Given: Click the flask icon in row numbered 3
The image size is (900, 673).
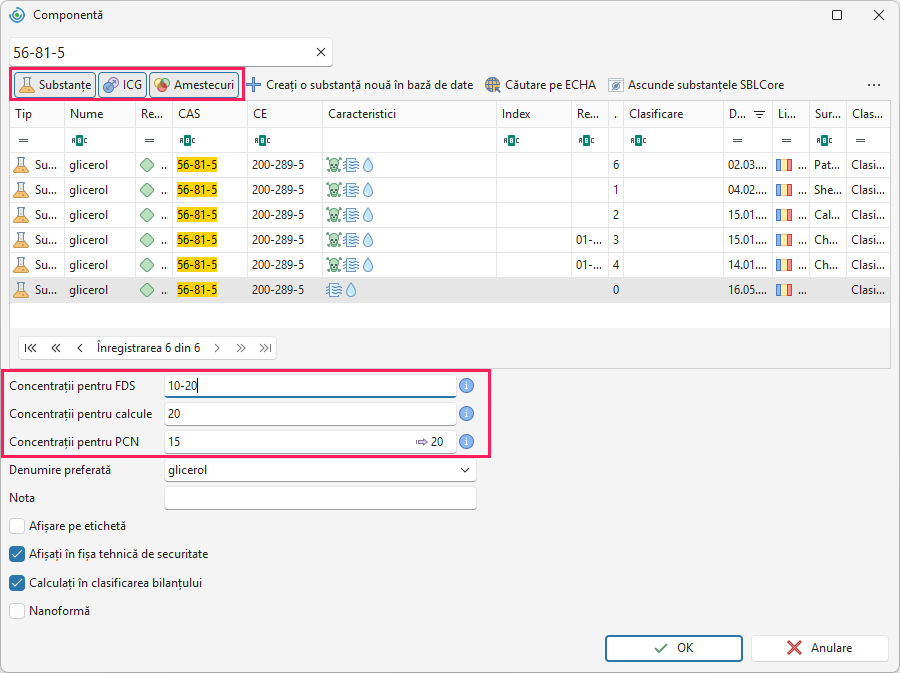Looking at the screenshot, I should click(21, 240).
